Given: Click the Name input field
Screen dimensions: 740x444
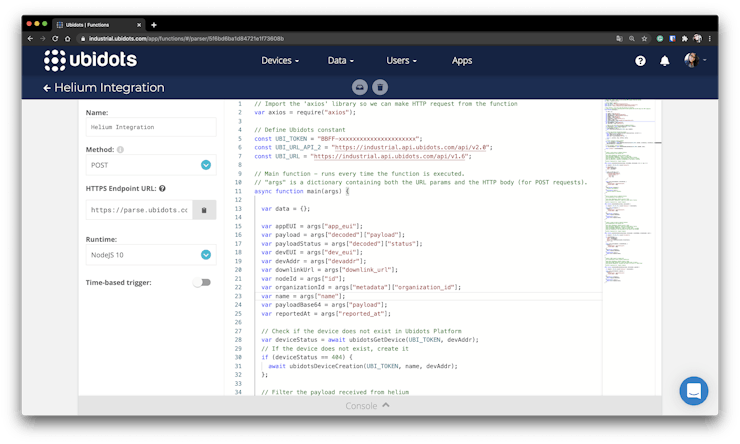Looking at the screenshot, I should 151,127.
